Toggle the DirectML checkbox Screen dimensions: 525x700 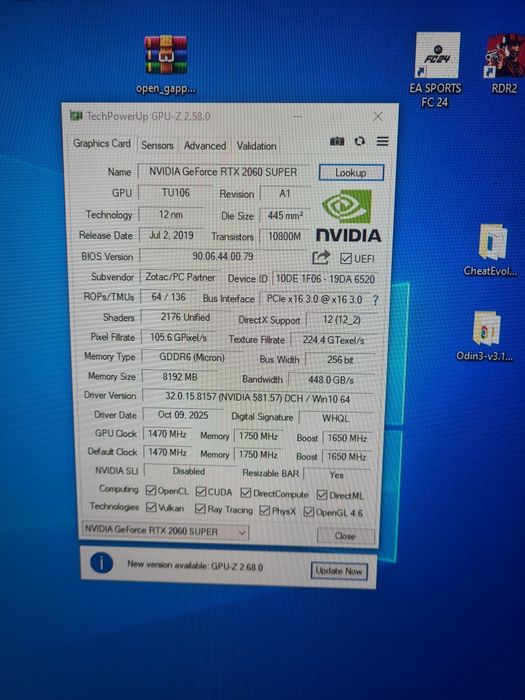click(x=322, y=495)
